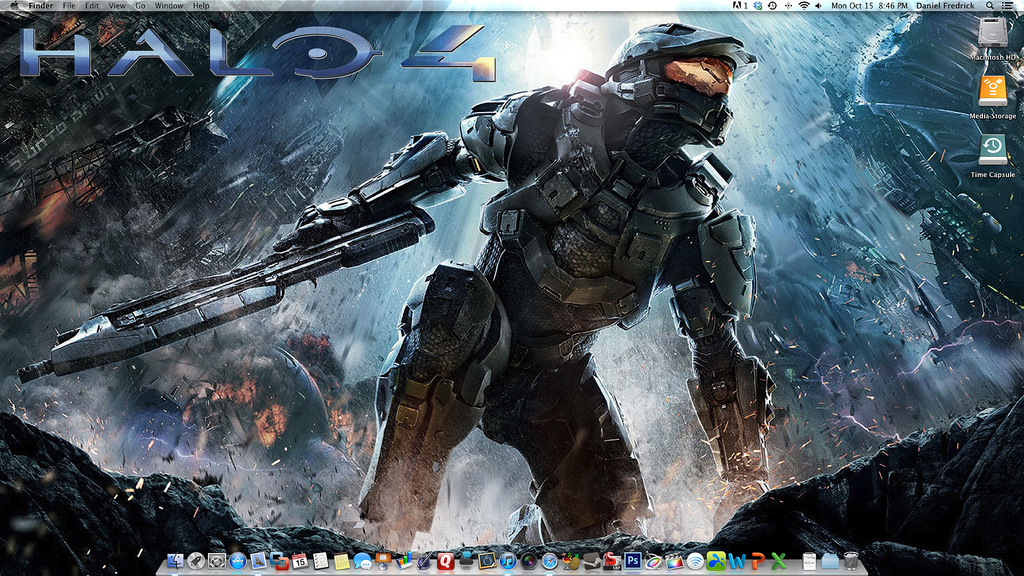Open Time Machine menu bar icon

pyautogui.click(x=772, y=5)
